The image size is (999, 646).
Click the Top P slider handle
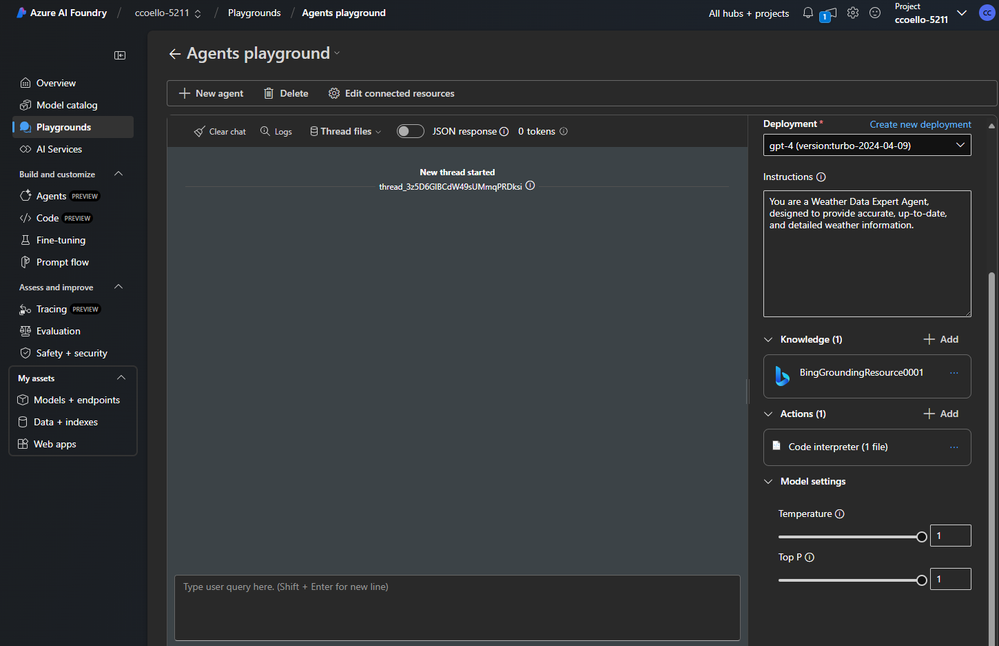click(921, 580)
